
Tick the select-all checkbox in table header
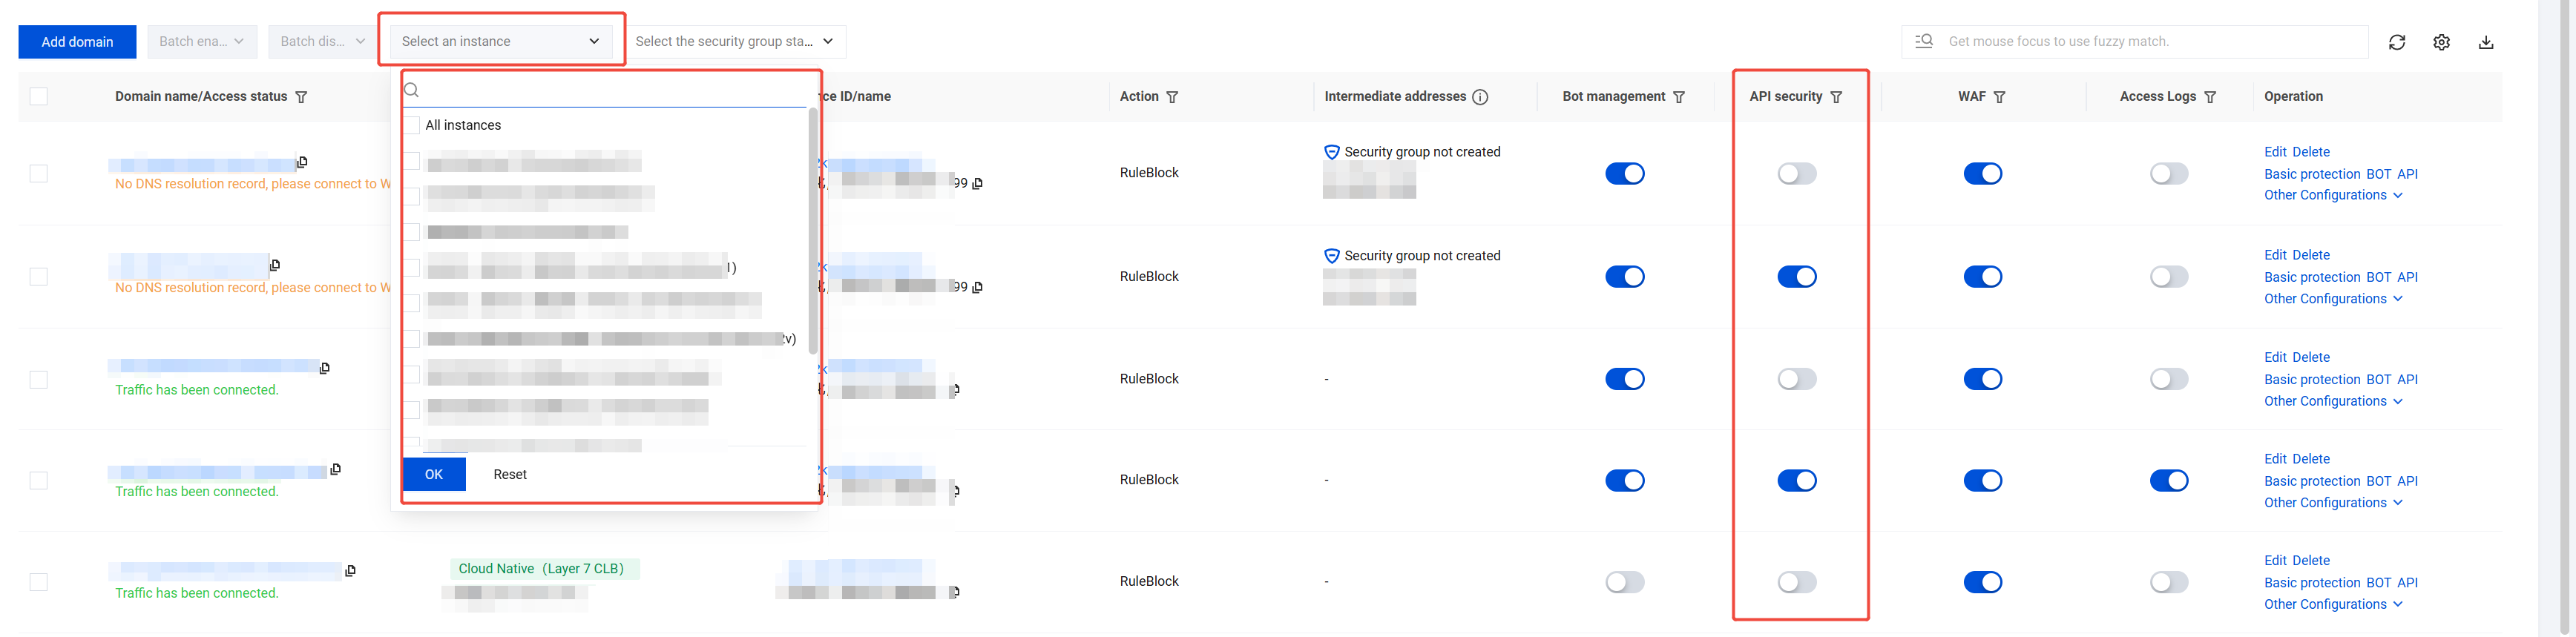(39, 97)
